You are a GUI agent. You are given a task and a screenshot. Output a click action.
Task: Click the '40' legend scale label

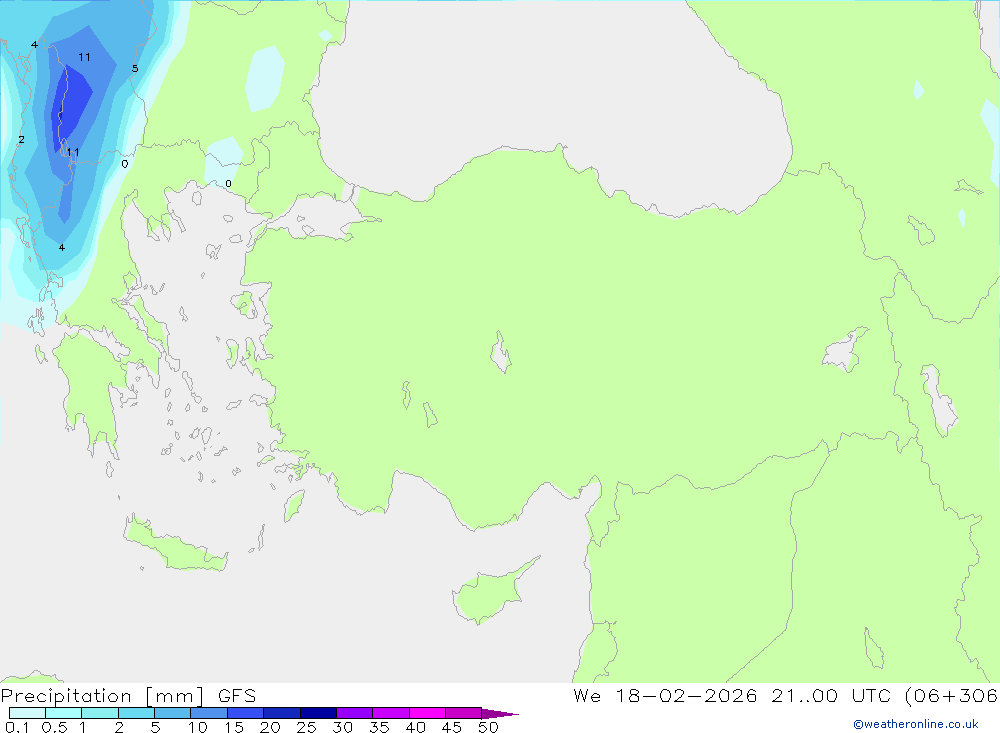tap(416, 727)
